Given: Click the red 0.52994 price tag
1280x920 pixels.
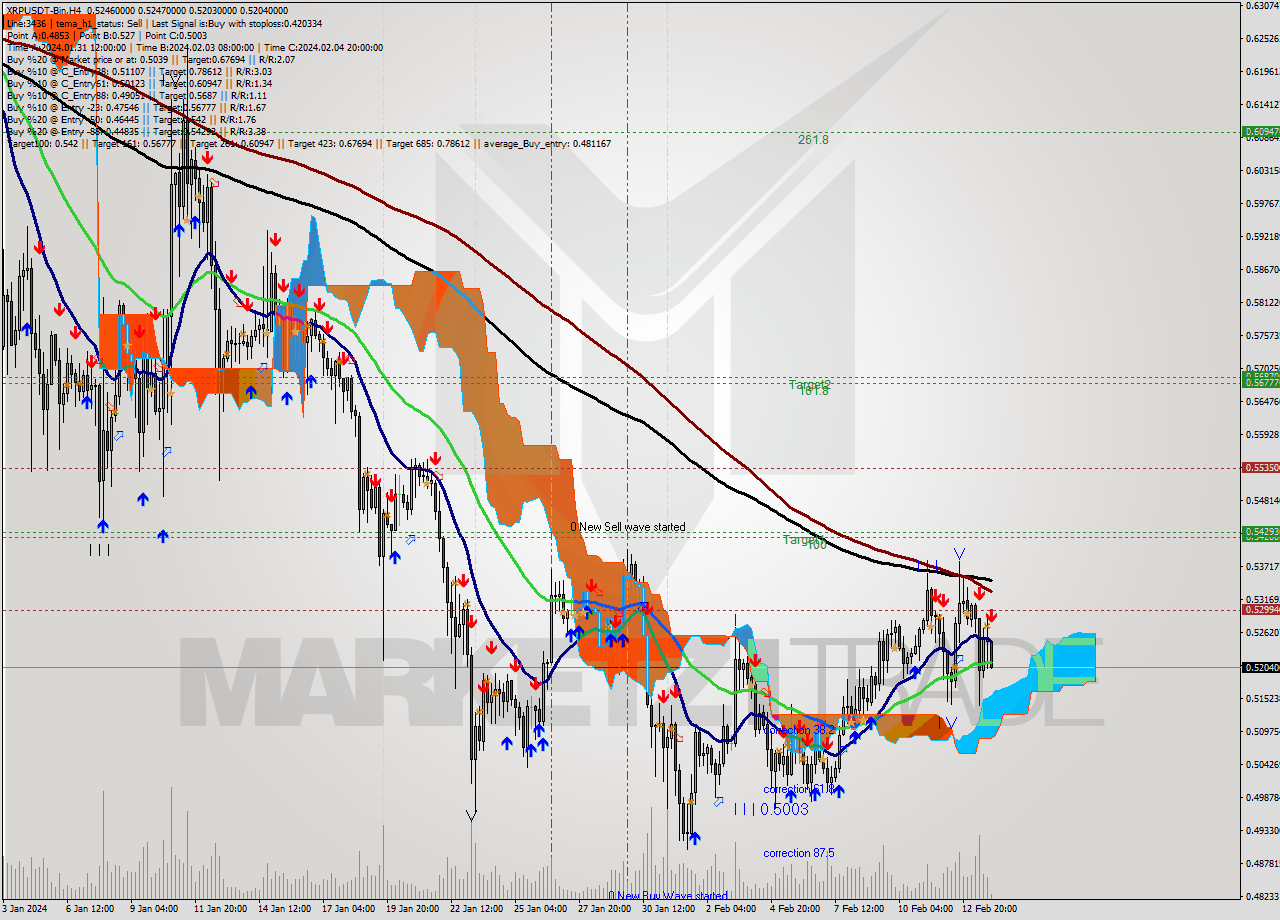Looking at the screenshot, I should coord(1260,609).
